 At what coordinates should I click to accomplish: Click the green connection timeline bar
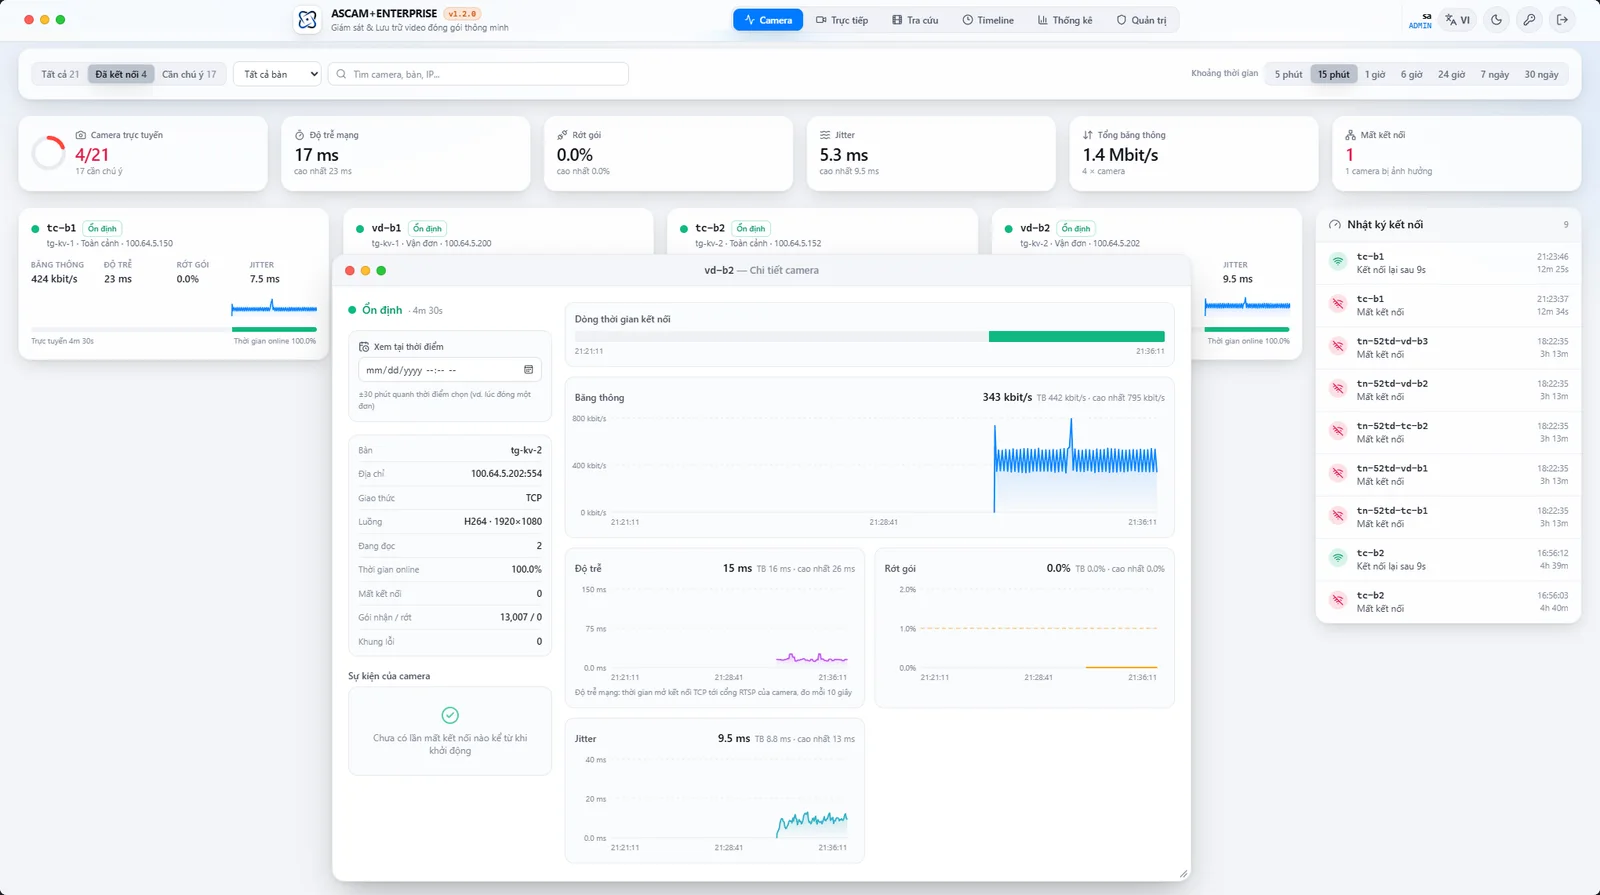point(1077,337)
